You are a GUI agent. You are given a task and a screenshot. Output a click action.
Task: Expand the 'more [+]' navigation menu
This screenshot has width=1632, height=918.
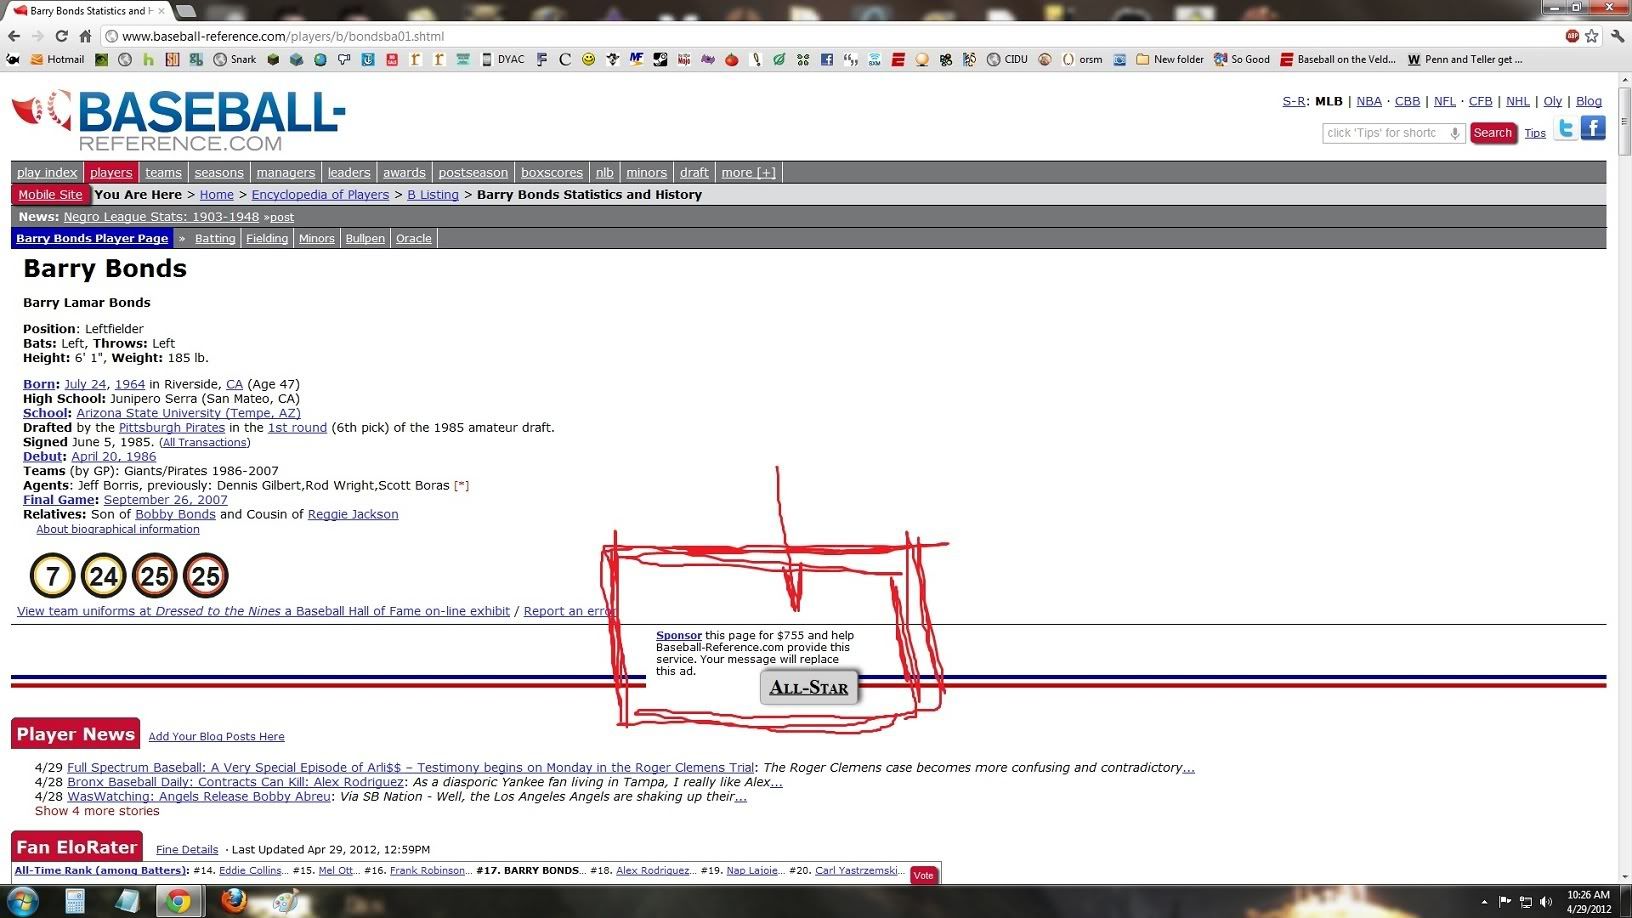749,173
